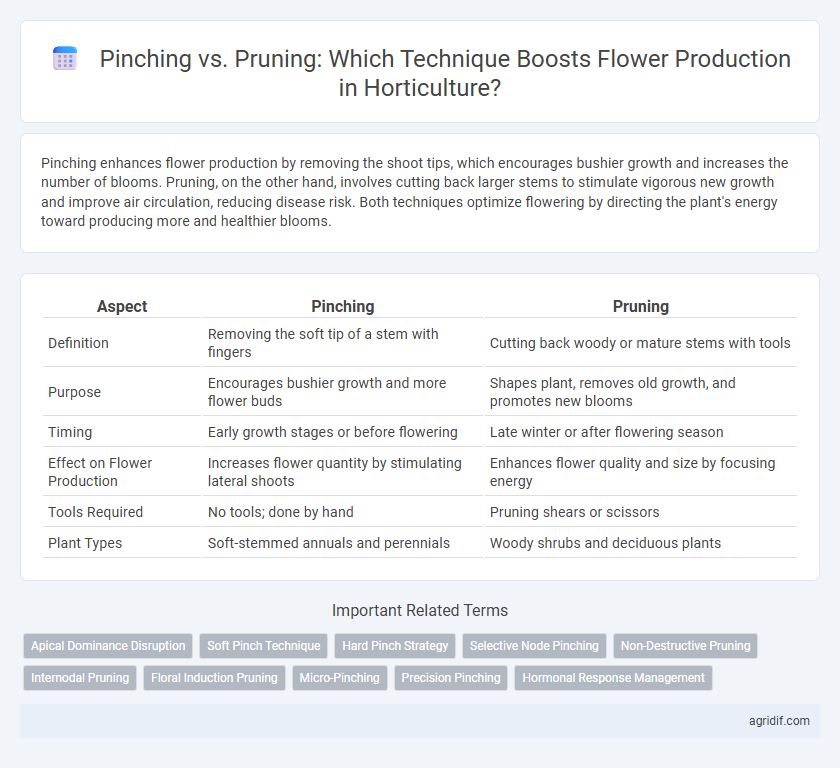Screen dimensions: 840x768
Task: Open the Apical Dominance Disruption tag
Action: [108, 646]
